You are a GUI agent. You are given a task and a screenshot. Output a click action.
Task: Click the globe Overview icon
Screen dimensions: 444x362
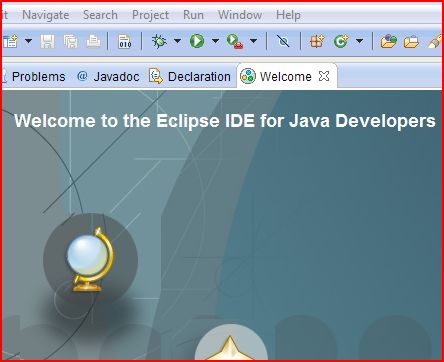click(x=90, y=259)
